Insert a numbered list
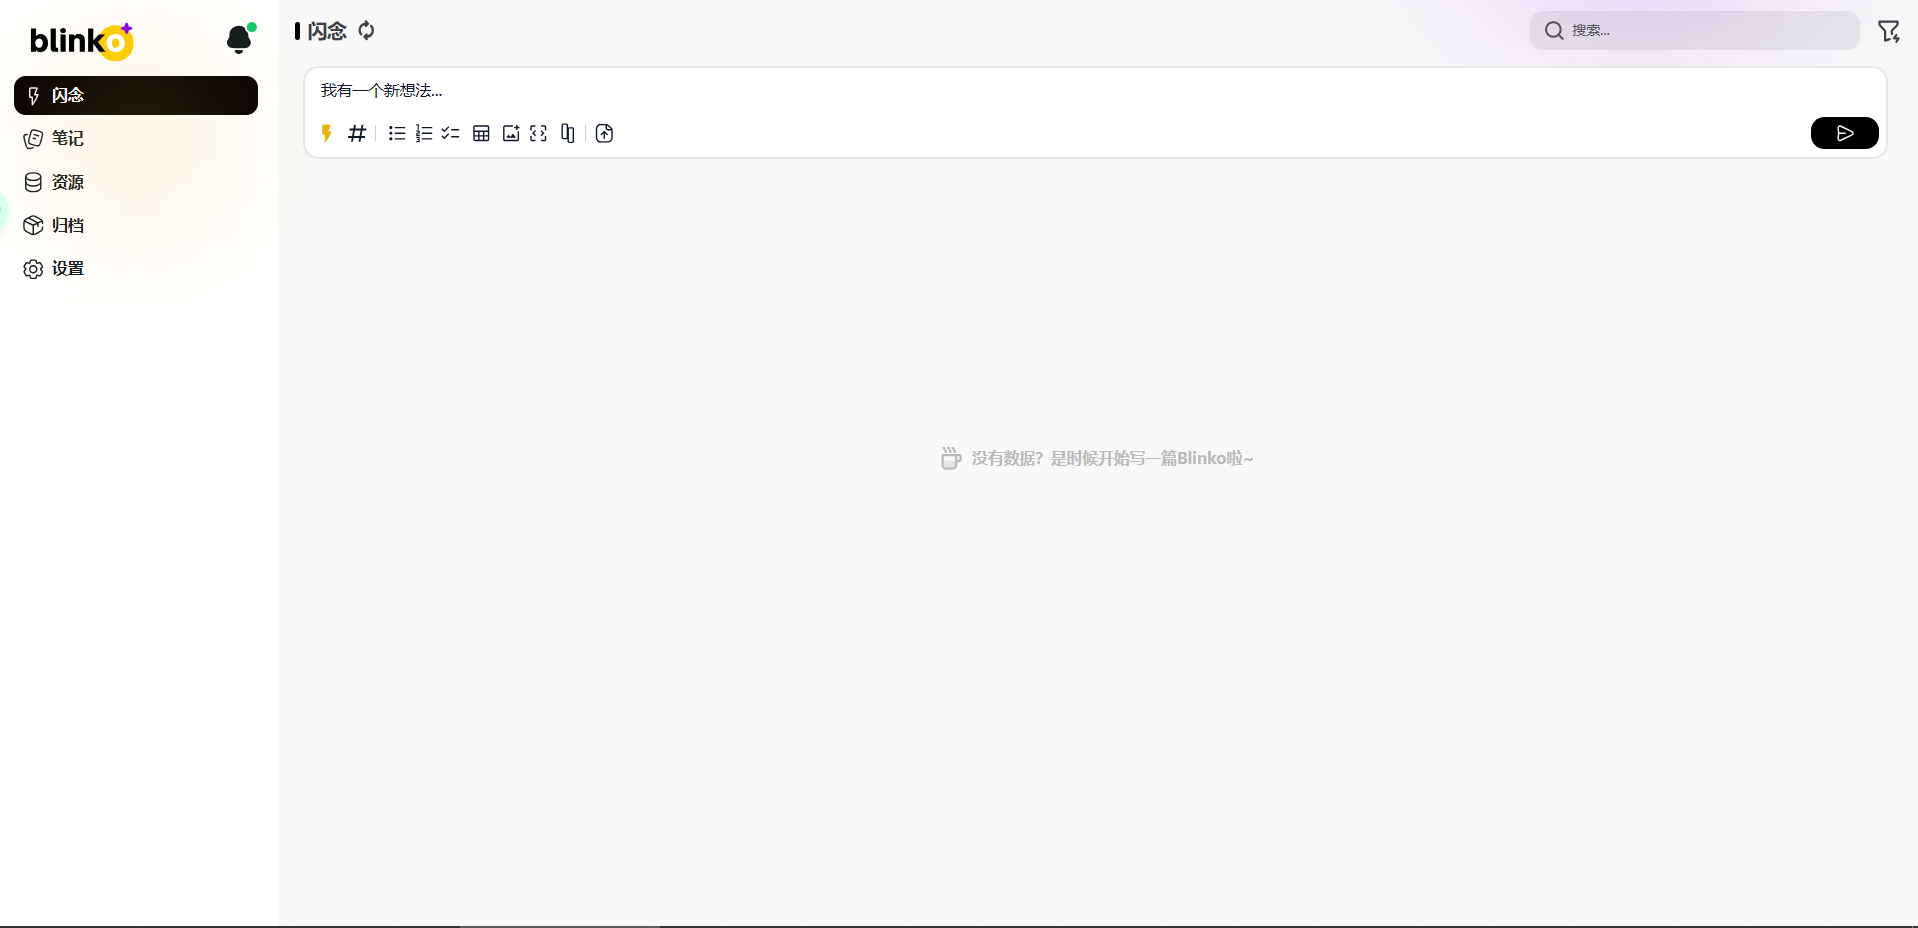Screen dimensions: 1918x928 pyautogui.click(x=424, y=133)
